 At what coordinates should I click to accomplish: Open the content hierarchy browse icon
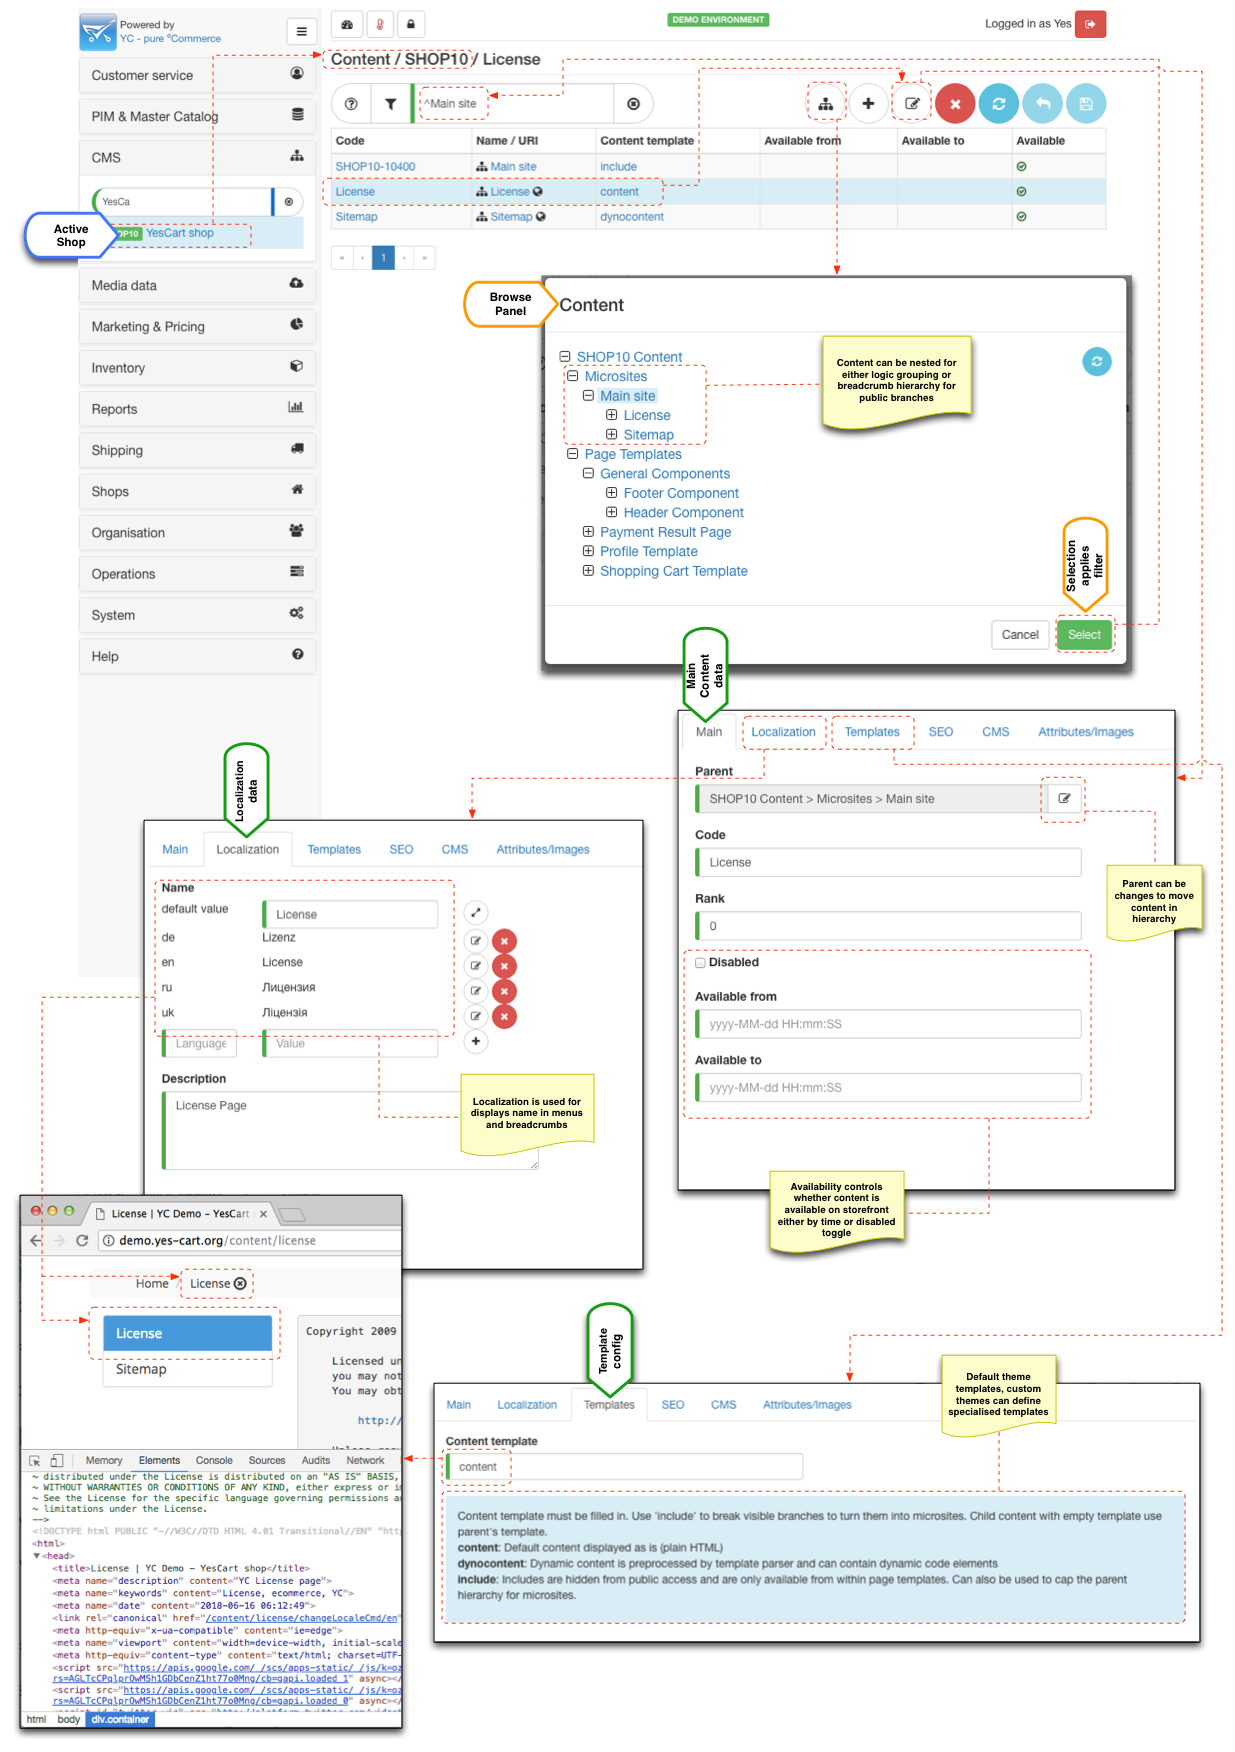[x=826, y=104]
